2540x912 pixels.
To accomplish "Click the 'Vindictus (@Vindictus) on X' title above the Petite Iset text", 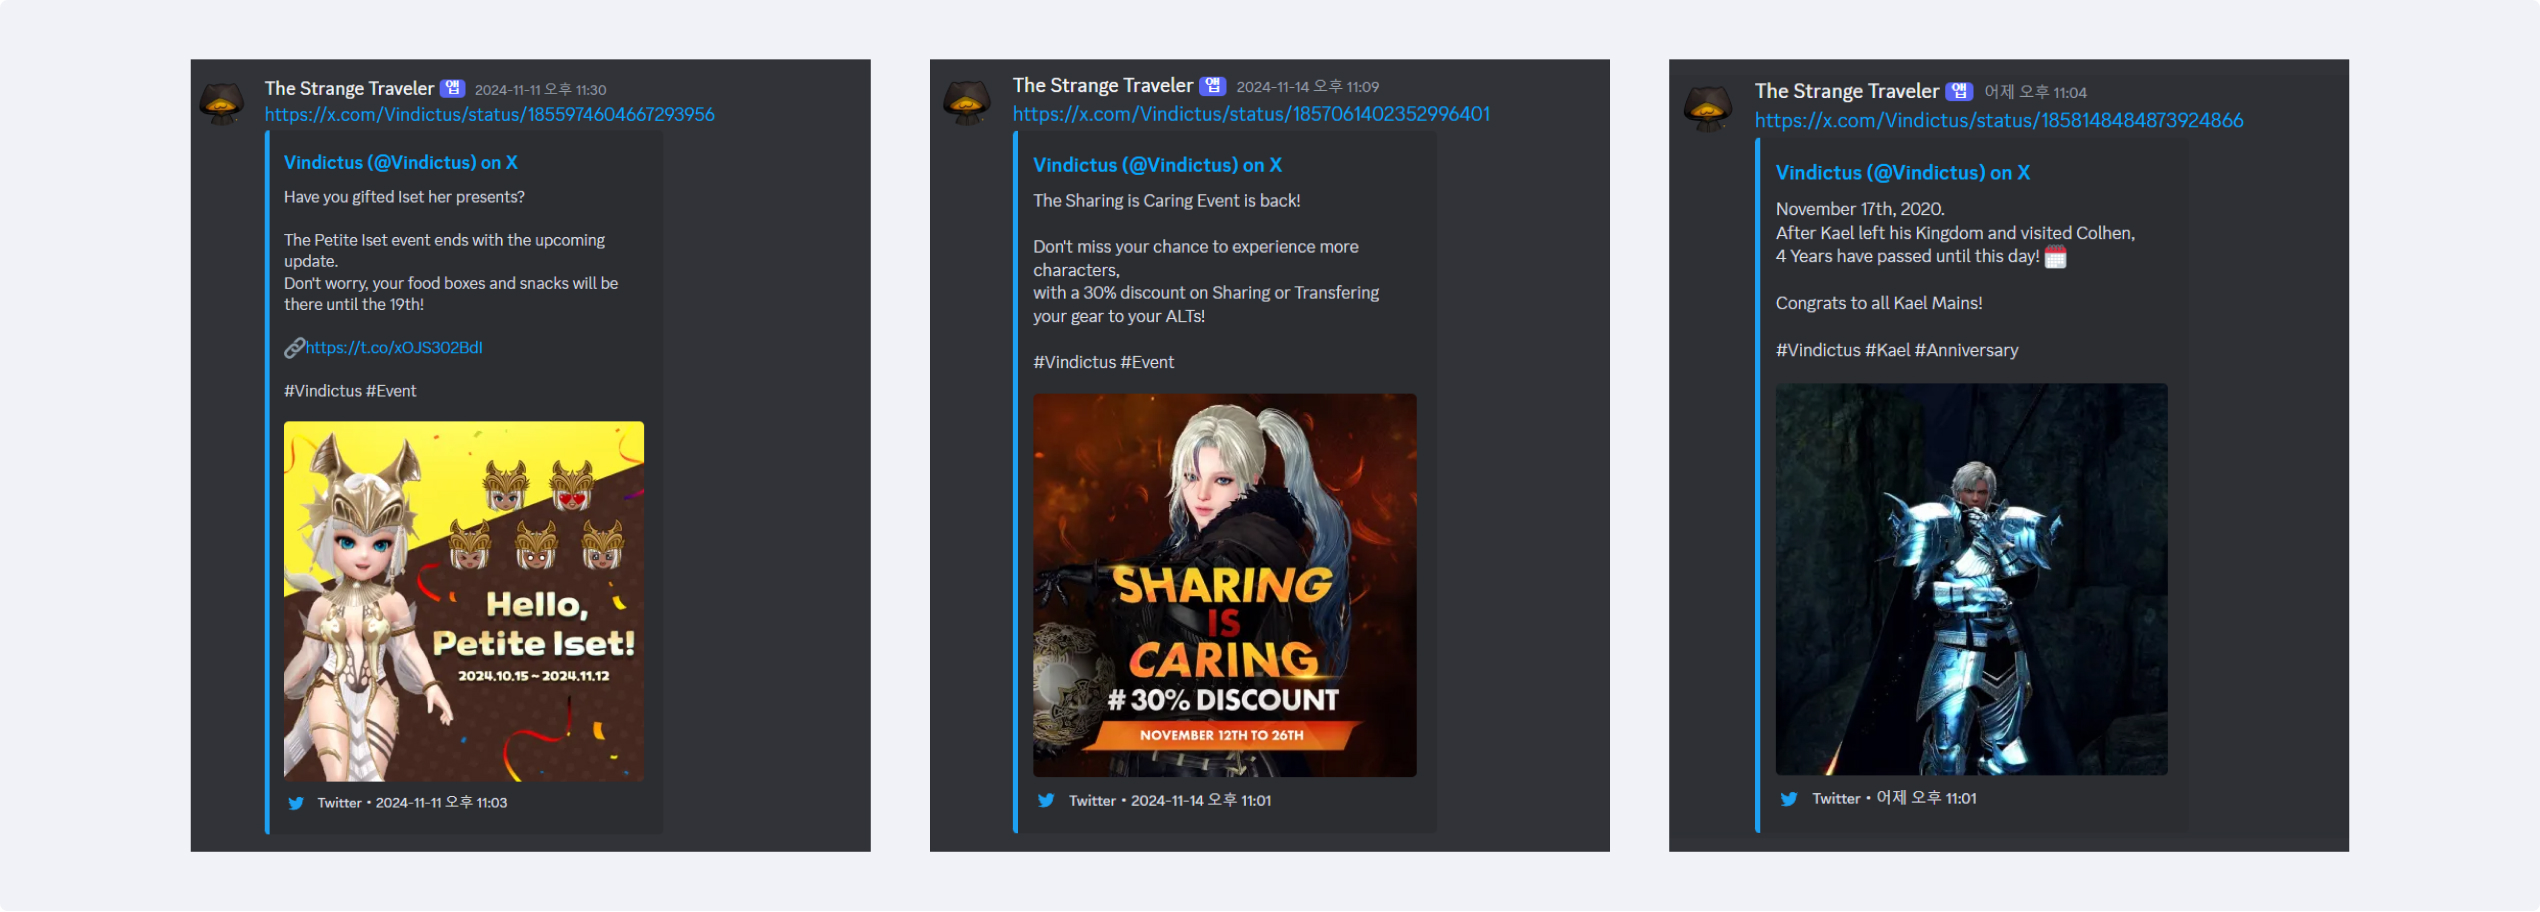I will [400, 163].
